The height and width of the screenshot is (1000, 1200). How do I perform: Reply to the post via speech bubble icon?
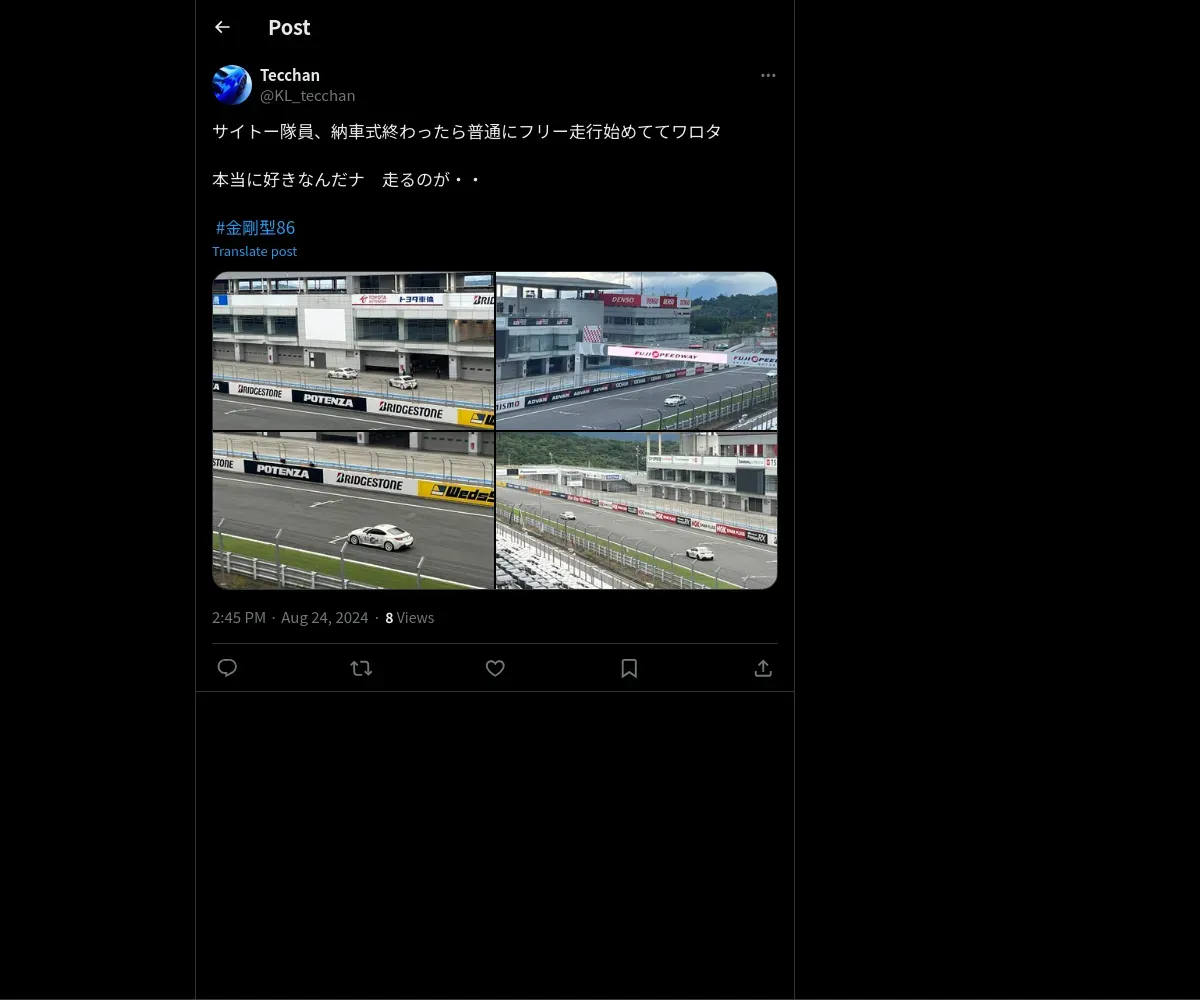tap(227, 668)
